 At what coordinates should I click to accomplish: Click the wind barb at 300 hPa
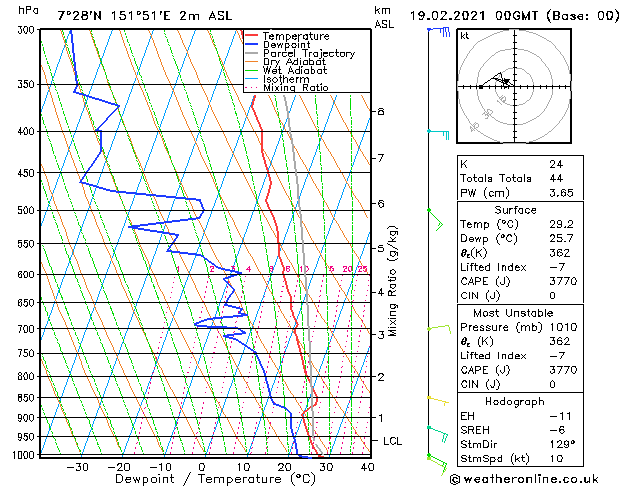[439, 31]
